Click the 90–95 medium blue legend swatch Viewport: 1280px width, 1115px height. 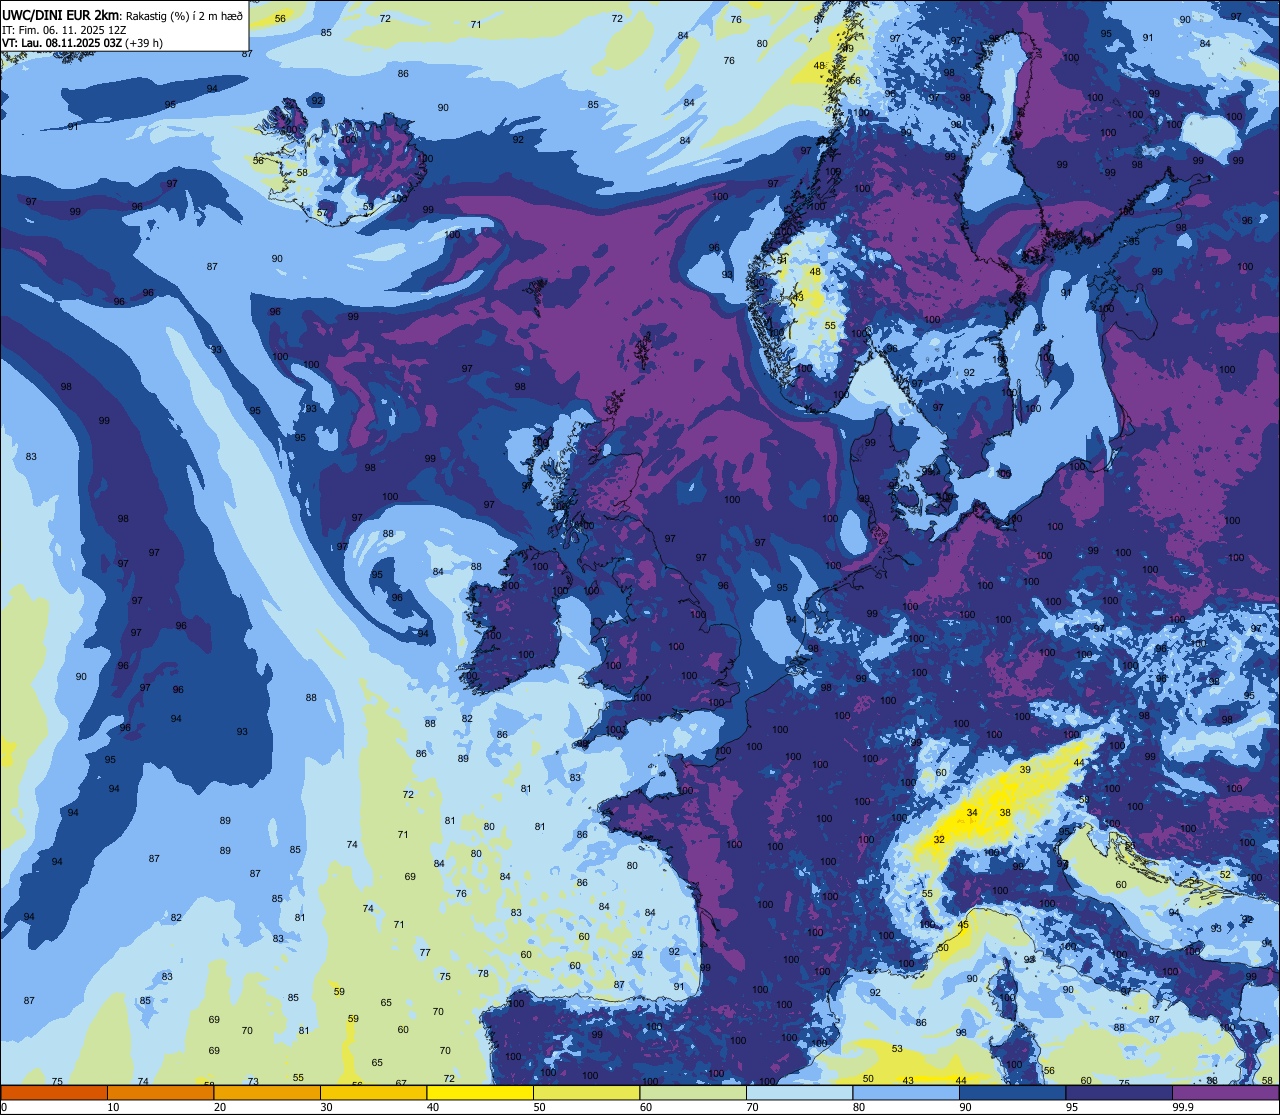[1012, 1093]
